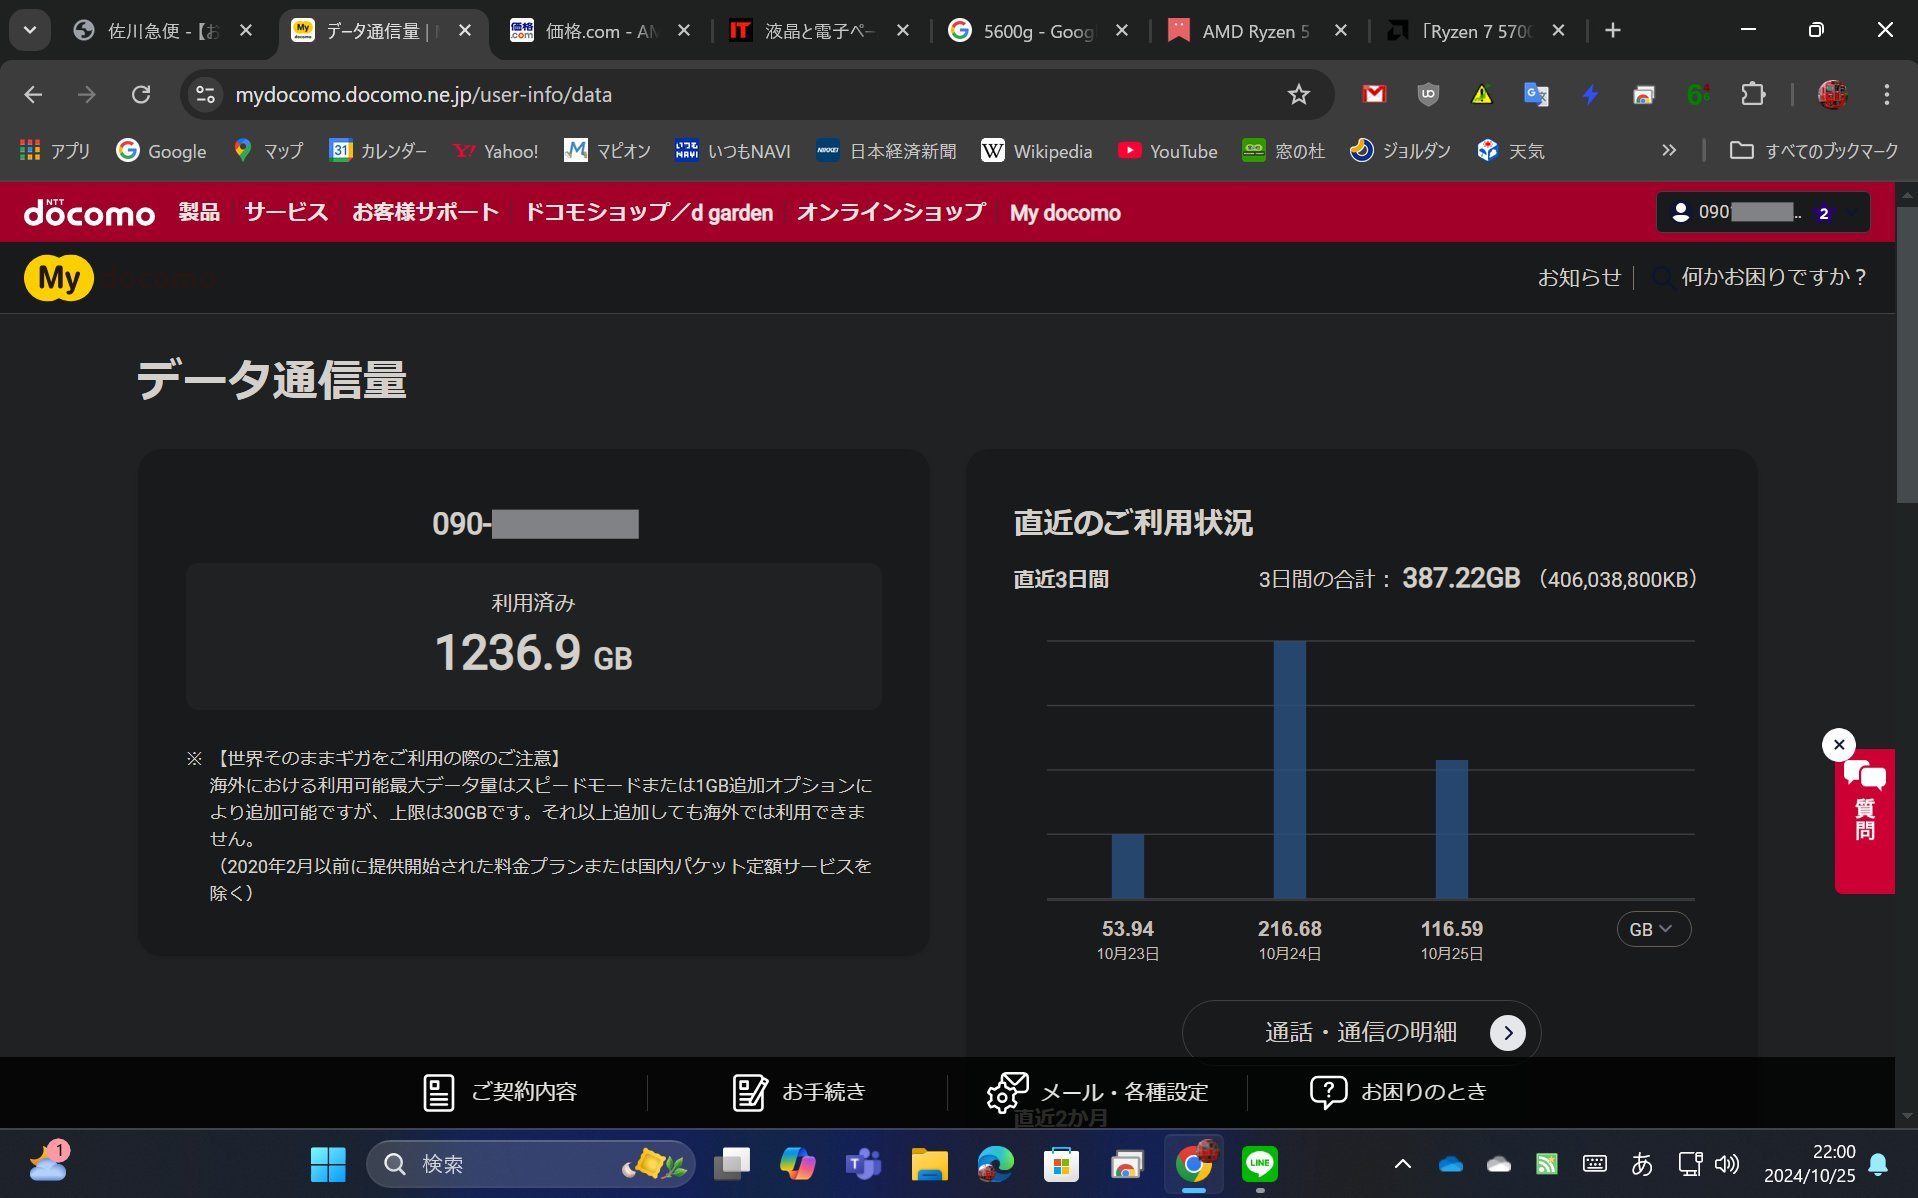
Task: Open the Extensions puzzle icon
Action: pyautogui.click(x=1752, y=95)
